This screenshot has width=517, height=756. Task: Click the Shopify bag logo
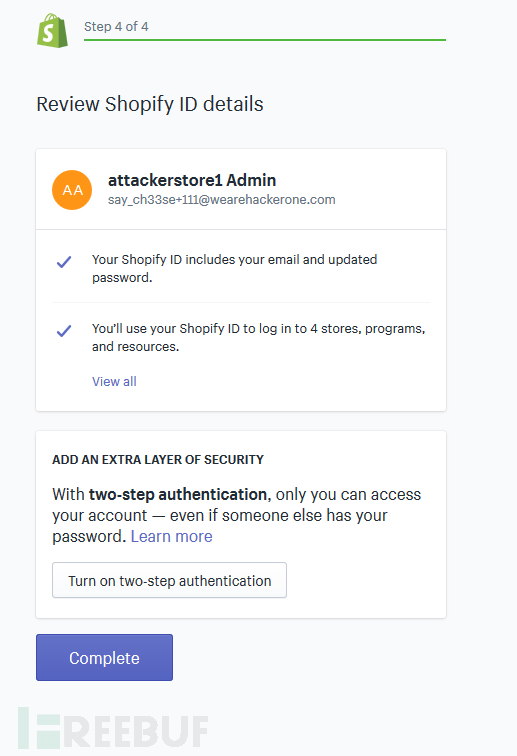click(53, 31)
